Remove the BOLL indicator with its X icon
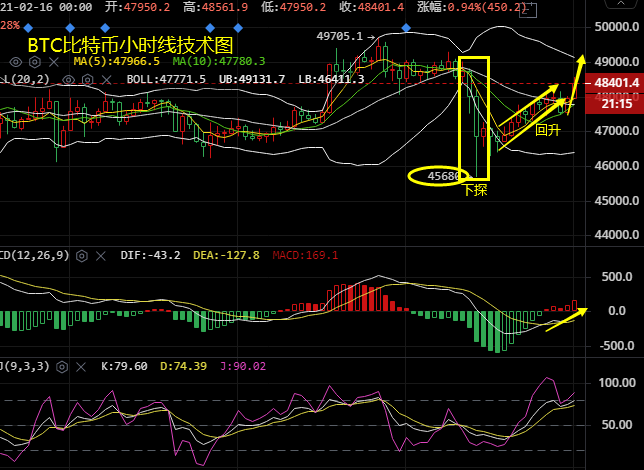The image size is (644, 470). [x=106, y=80]
